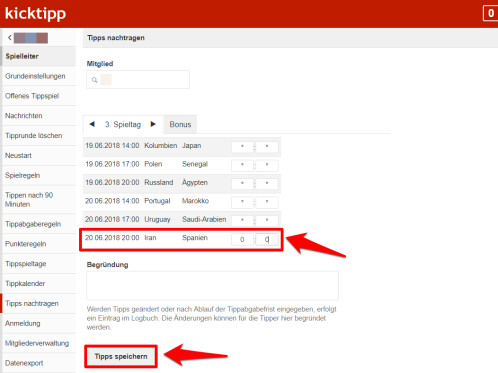
Task: Click Japan away score field
Action: coord(267,146)
